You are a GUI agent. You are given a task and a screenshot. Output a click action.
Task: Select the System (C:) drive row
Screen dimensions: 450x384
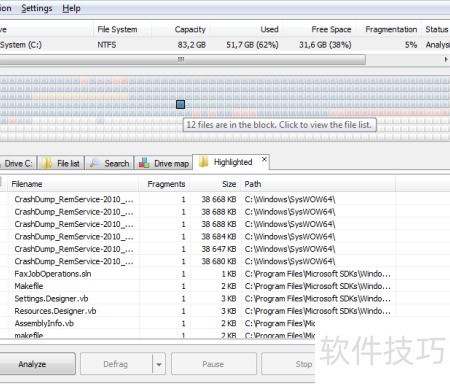click(225, 45)
